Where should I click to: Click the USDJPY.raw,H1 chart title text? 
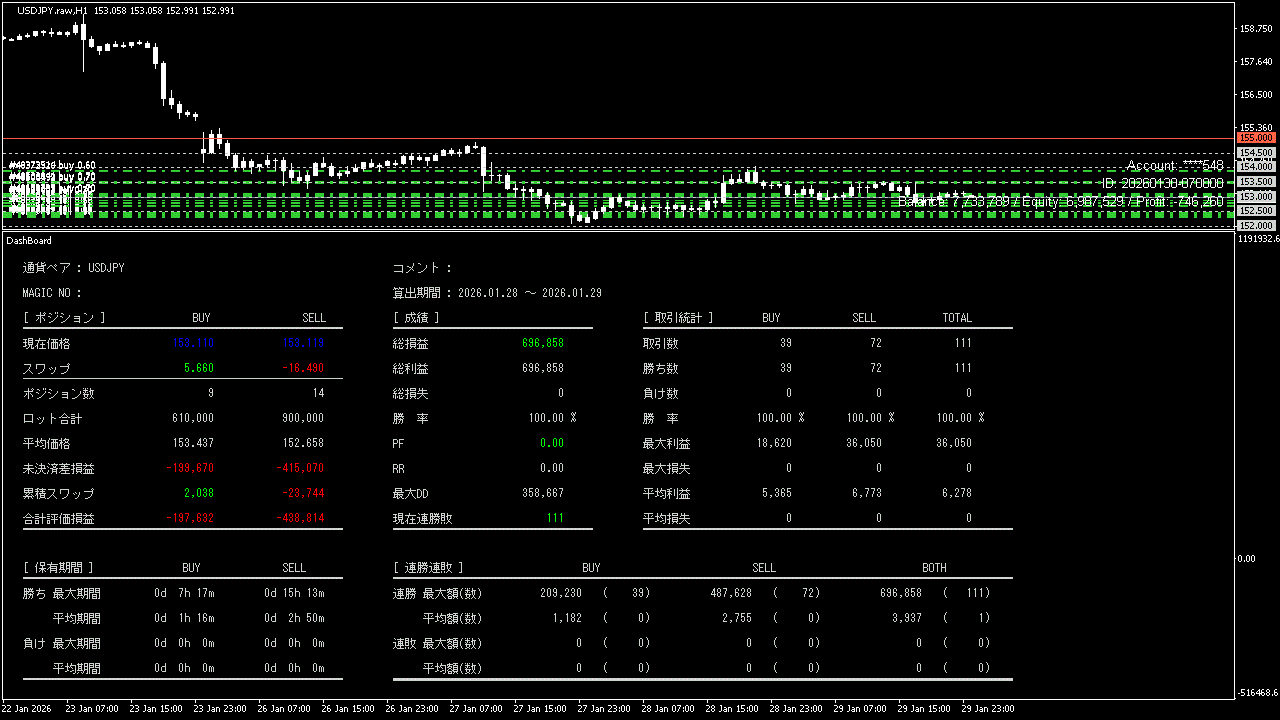52,10
